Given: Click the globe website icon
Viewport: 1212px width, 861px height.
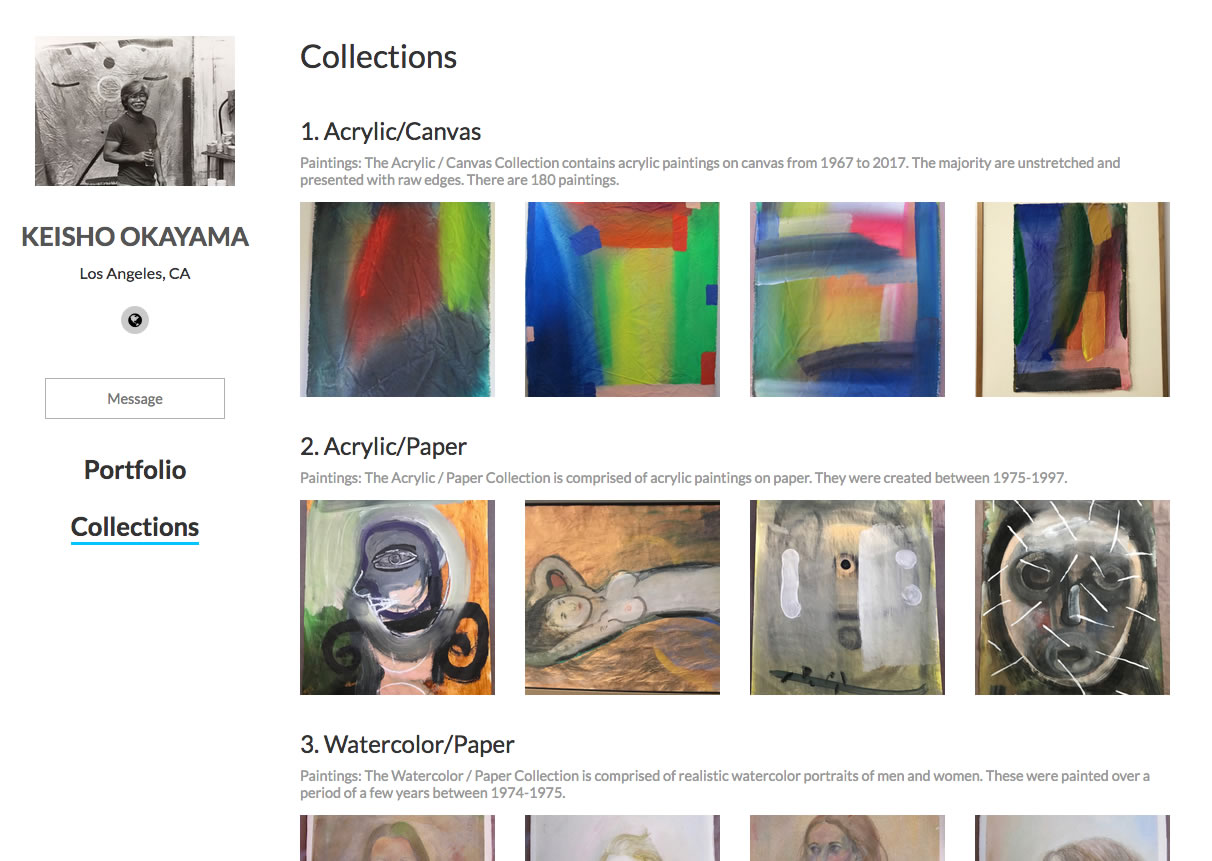Looking at the screenshot, I should [135, 320].
